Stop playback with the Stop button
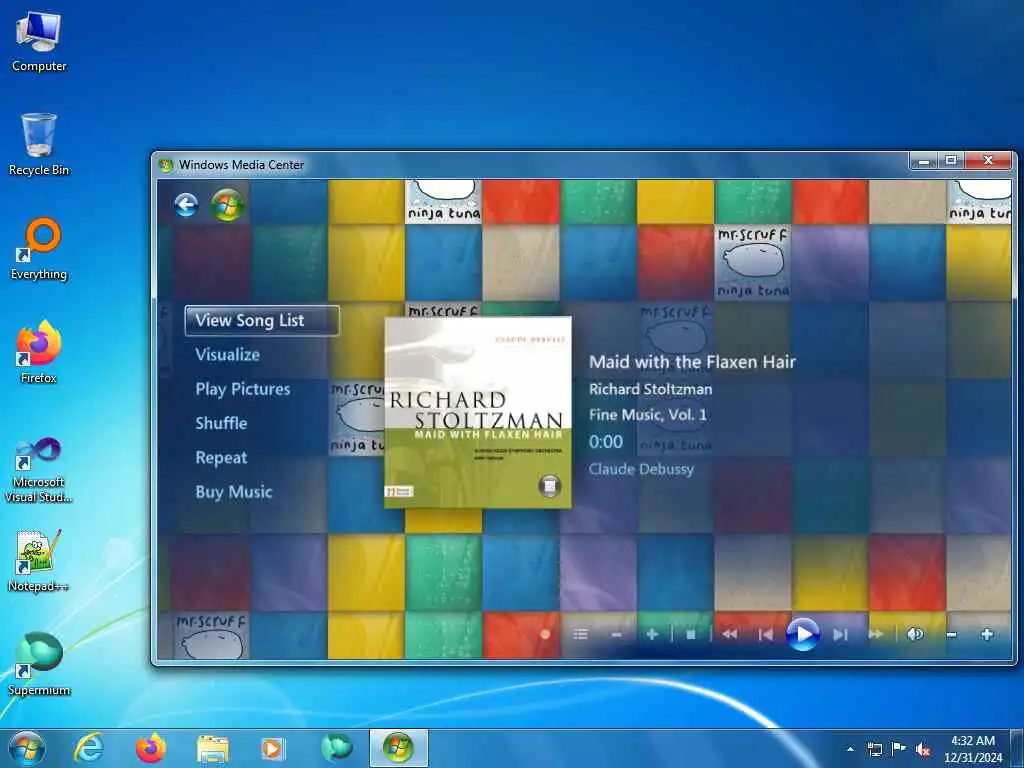 690,634
